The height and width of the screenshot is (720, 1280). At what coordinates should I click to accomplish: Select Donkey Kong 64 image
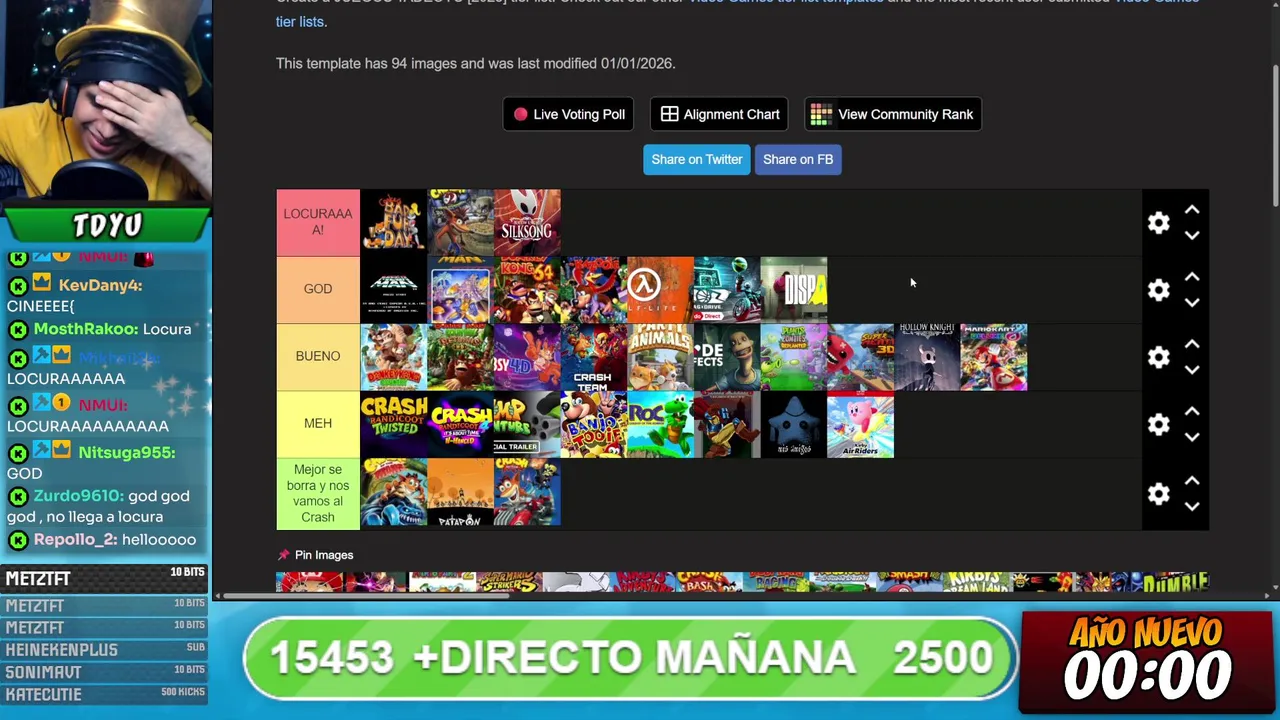(527, 290)
